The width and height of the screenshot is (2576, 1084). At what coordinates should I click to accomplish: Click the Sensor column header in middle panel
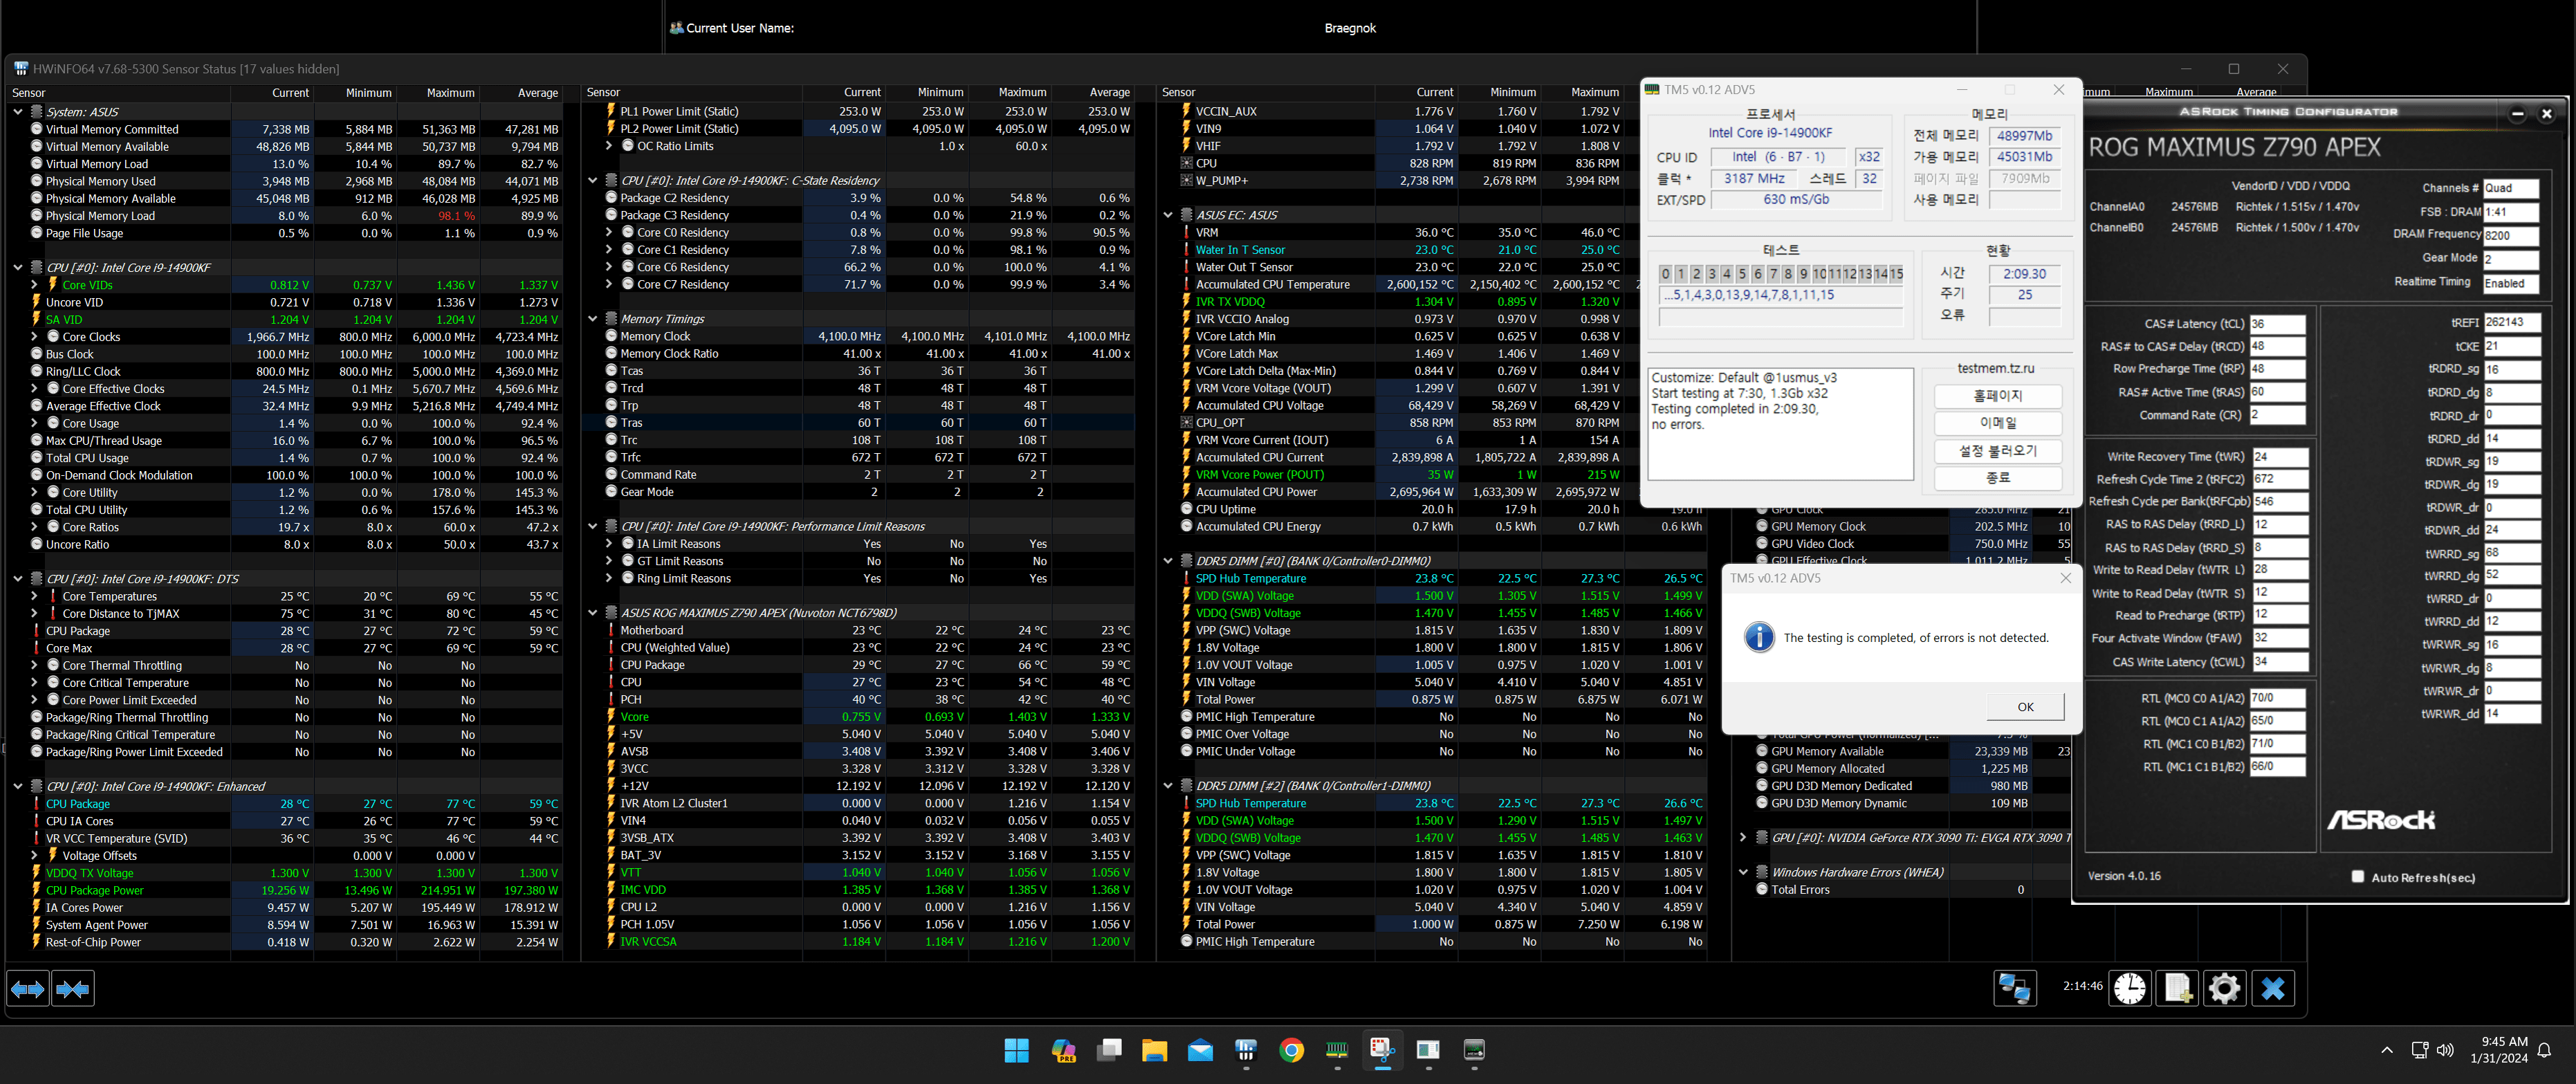[603, 92]
